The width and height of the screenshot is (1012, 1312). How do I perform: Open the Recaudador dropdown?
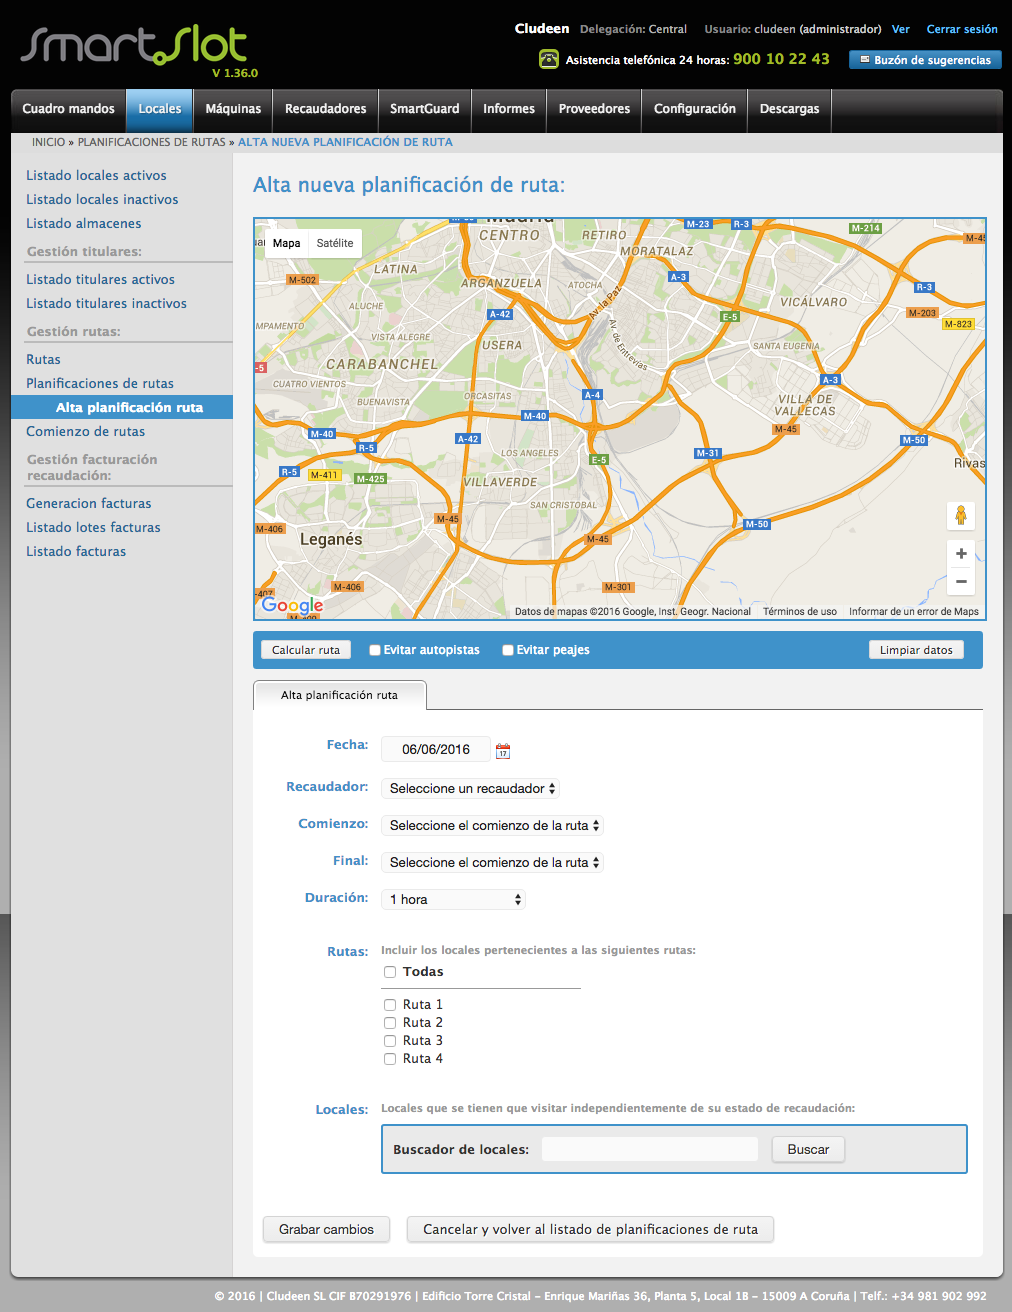point(470,788)
